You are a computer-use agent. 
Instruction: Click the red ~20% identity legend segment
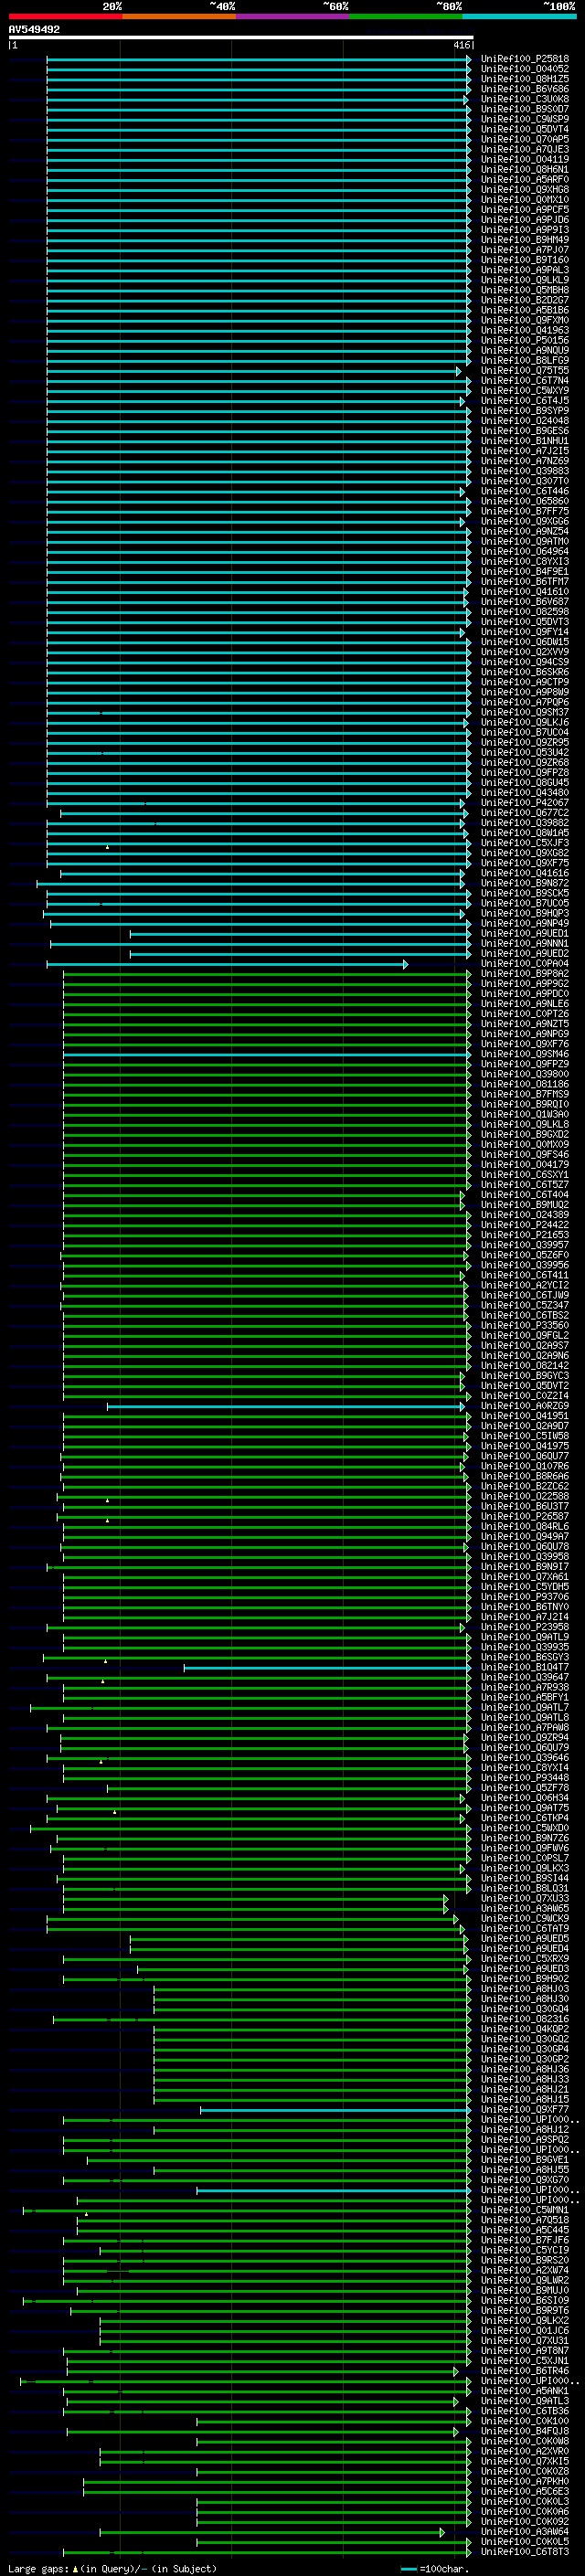coord(65,16)
